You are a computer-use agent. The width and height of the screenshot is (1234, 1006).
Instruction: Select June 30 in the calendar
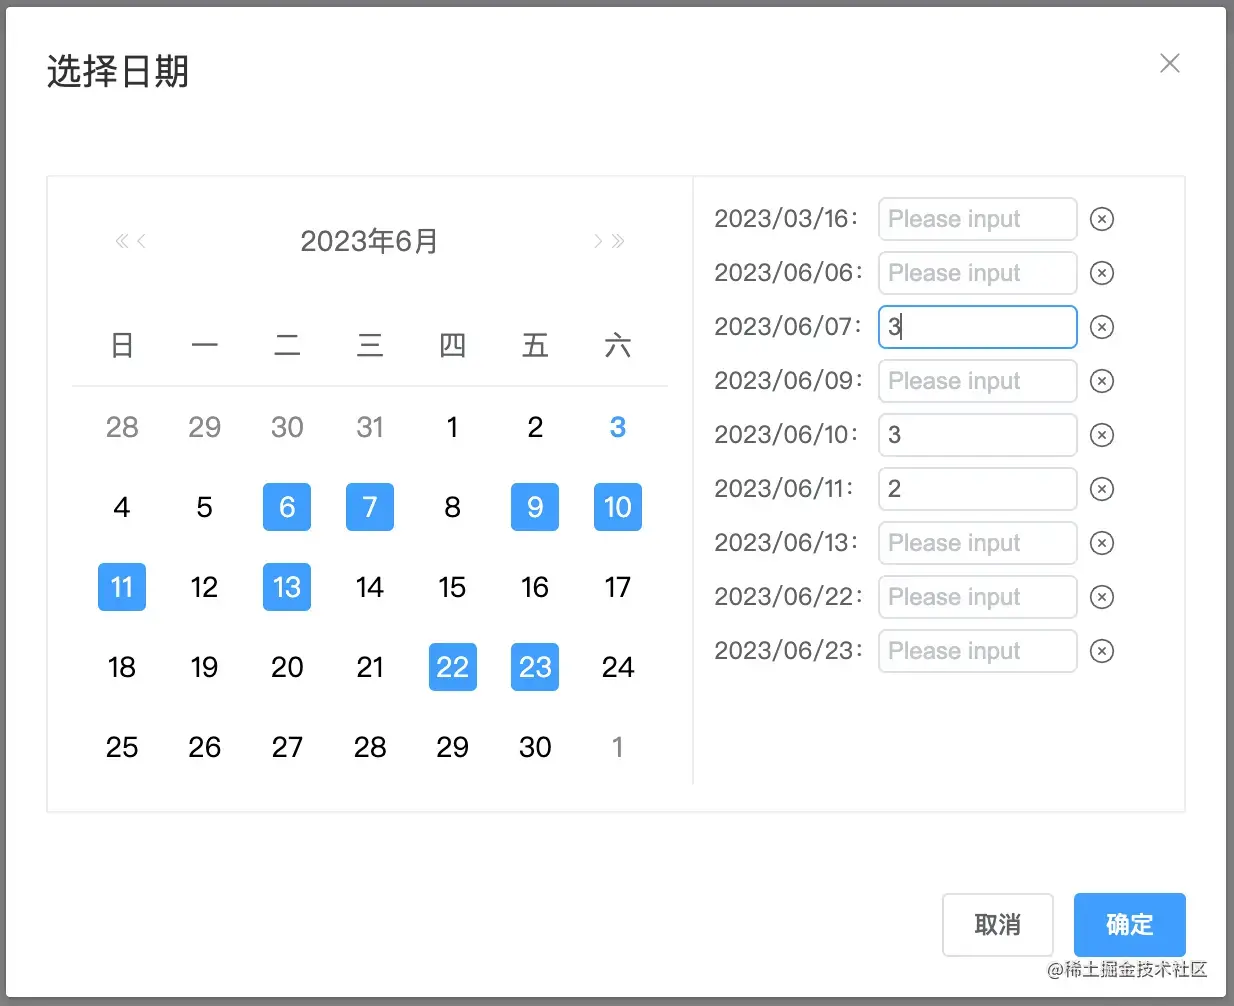point(535,747)
